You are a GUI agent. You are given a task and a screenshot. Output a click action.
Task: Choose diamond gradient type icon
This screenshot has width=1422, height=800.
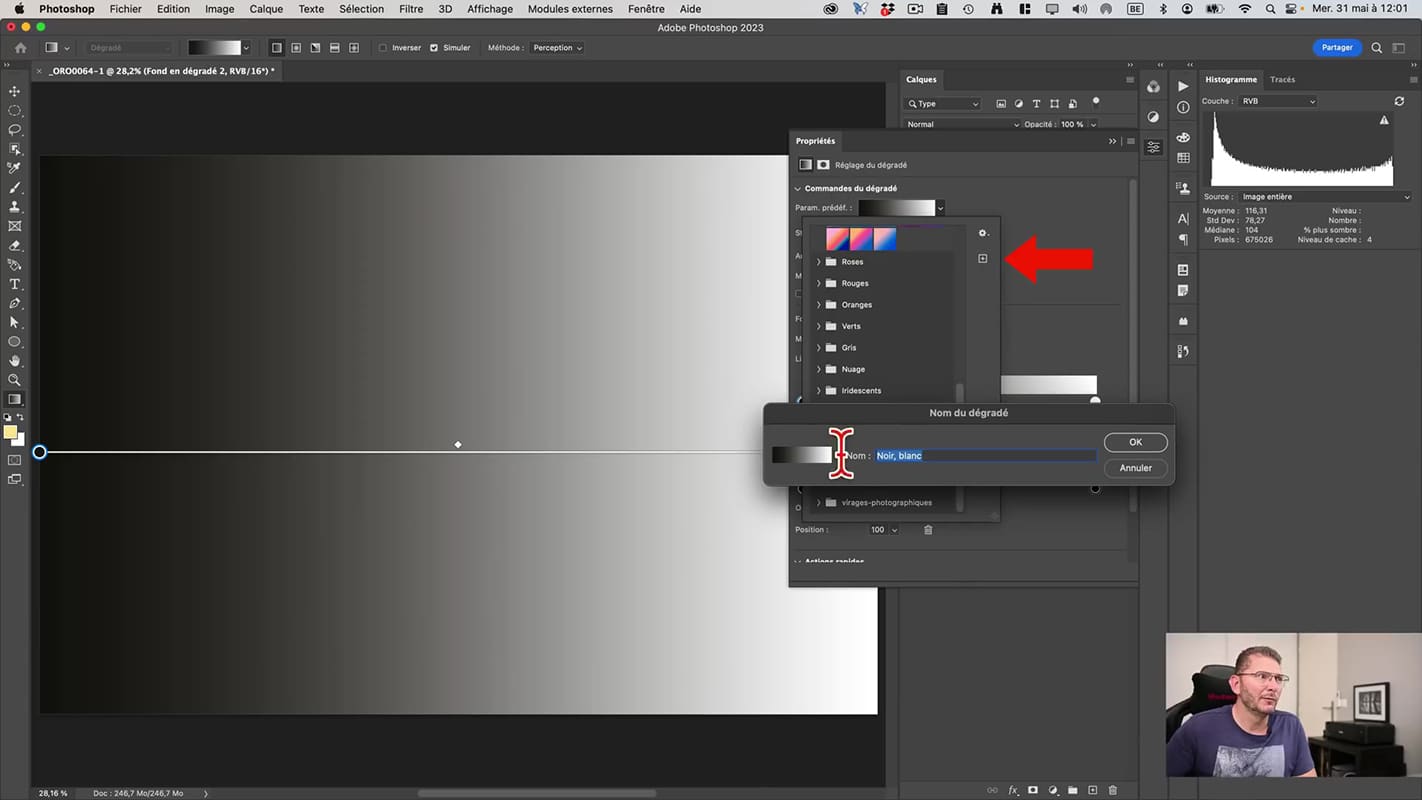[354, 48]
